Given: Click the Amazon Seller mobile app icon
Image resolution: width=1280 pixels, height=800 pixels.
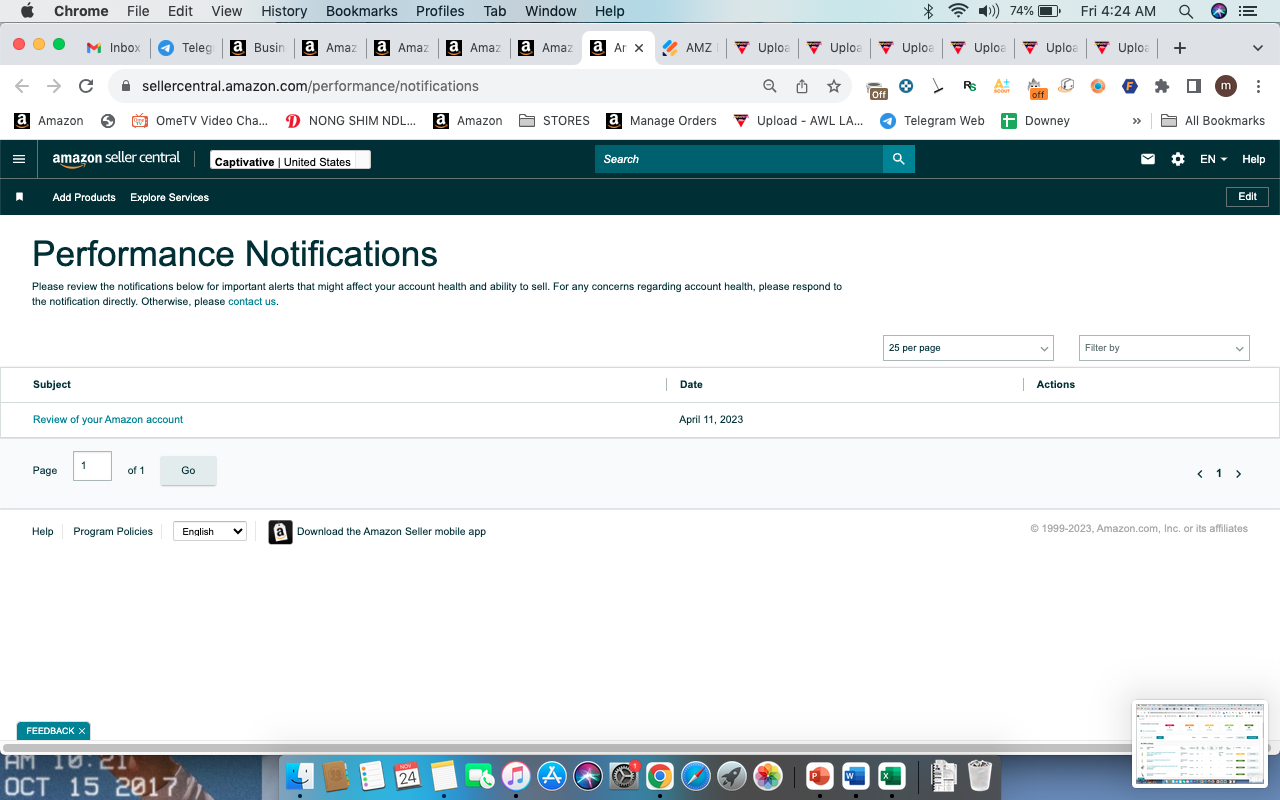Looking at the screenshot, I should click(280, 532).
